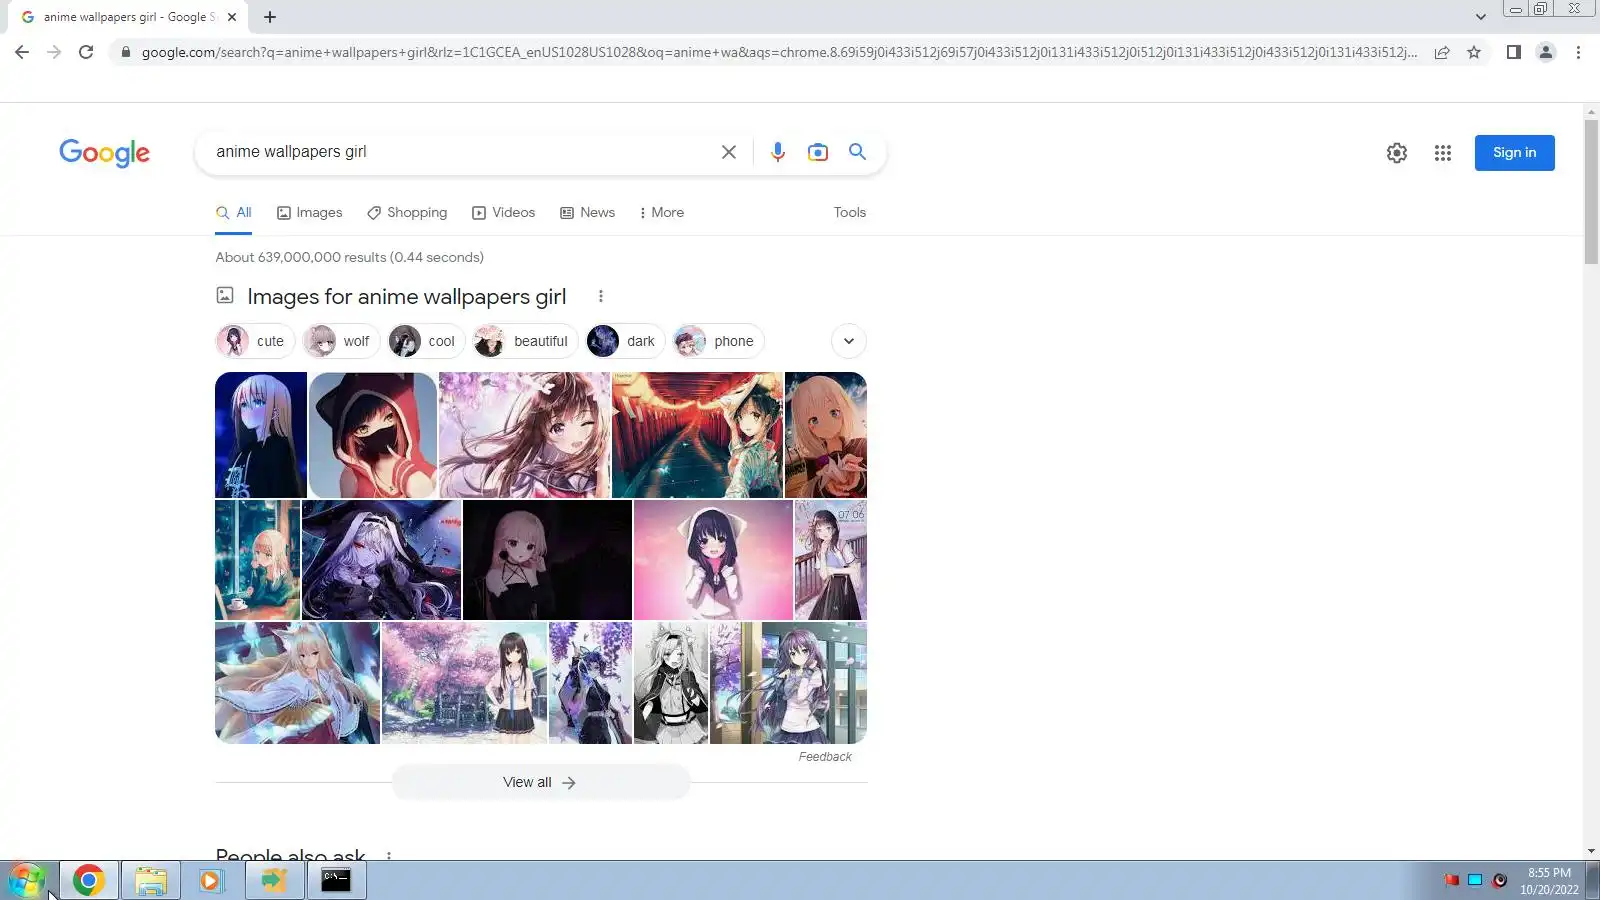Filter images by the wolf chip
Viewport: 1600px width, 900px height.
click(341, 341)
